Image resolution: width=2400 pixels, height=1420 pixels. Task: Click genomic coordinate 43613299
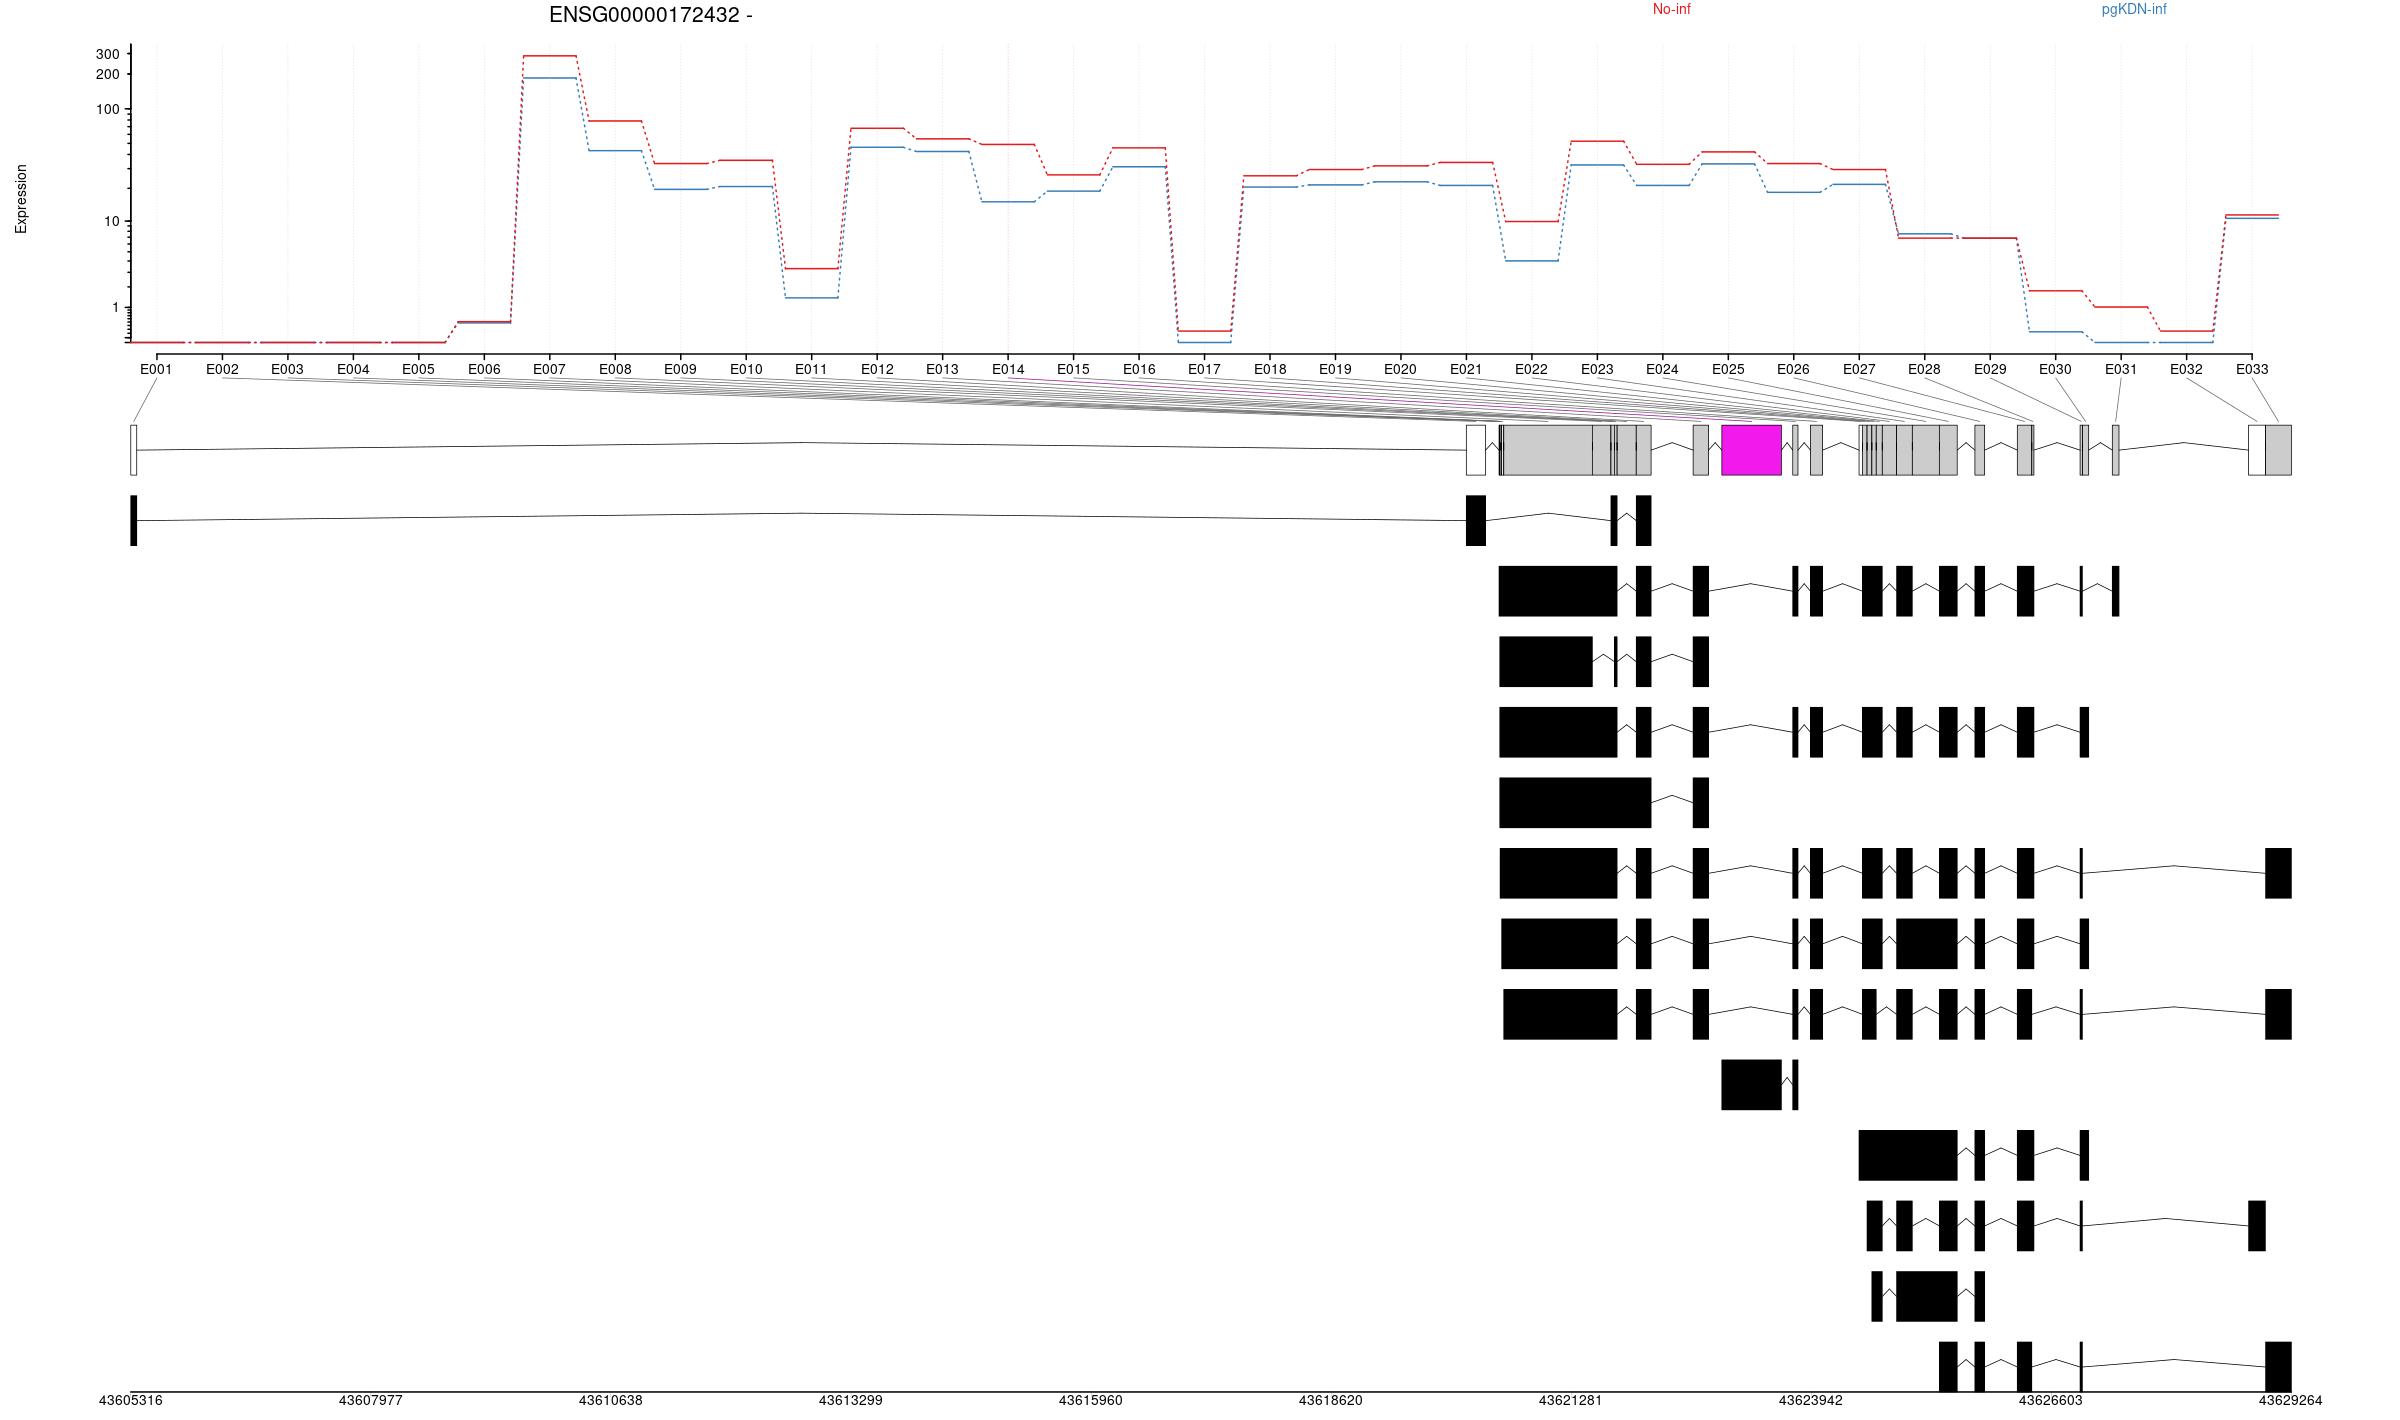point(851,1400)
